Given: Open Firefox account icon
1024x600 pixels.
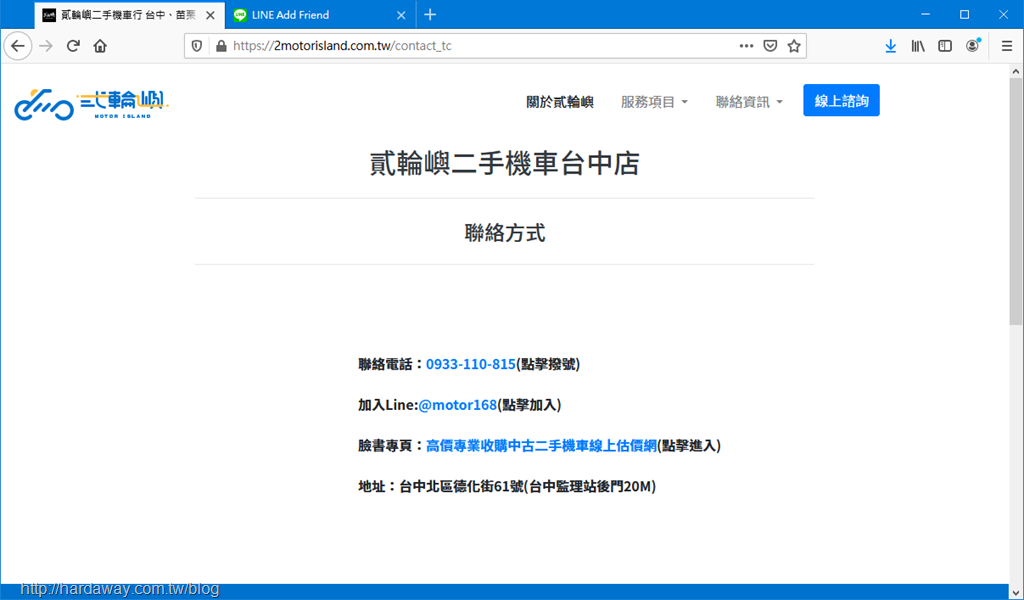Looking at the screenshot, I should click(973, 46).
